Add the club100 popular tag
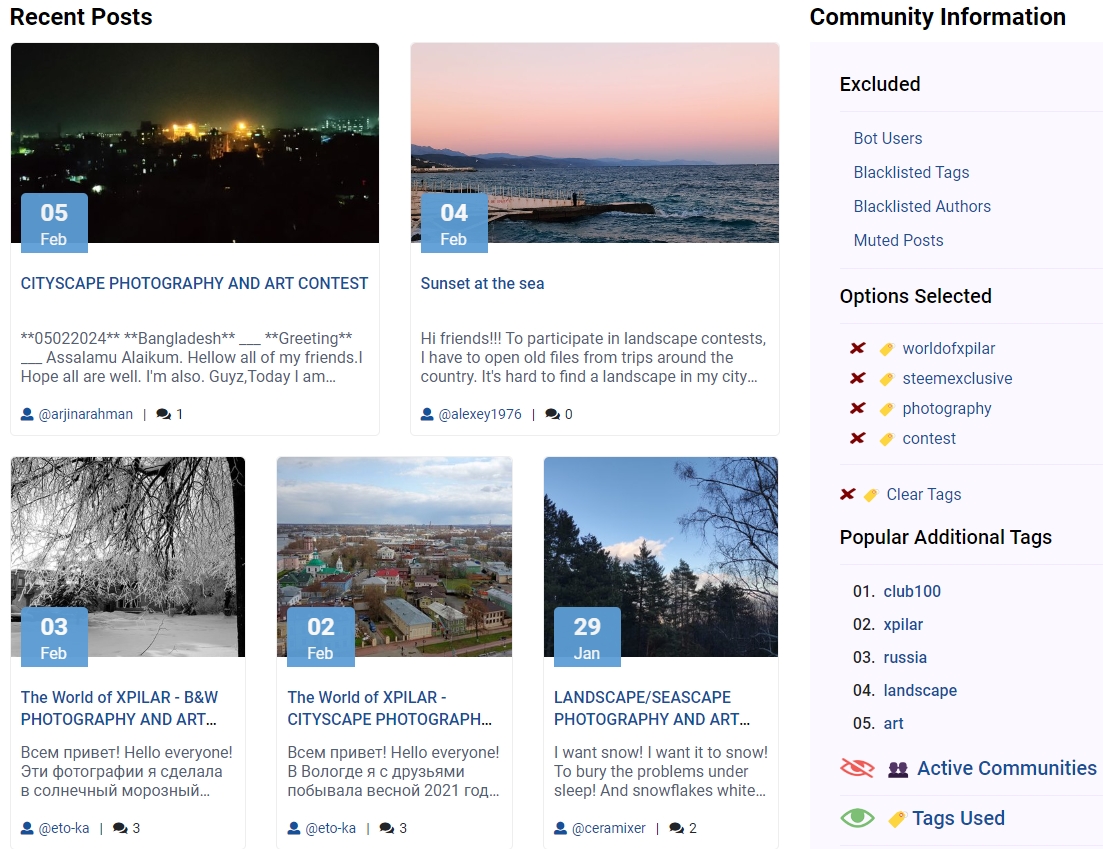Viewport: 1103px width, 849px height. coord(912,591)
